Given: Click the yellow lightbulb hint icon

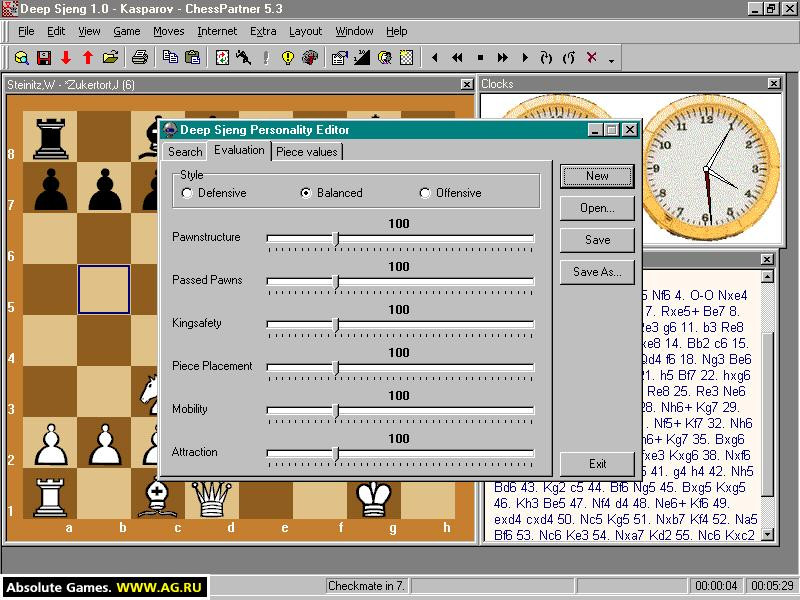Looking at the screenshot, I should click(x=288, y=58).
